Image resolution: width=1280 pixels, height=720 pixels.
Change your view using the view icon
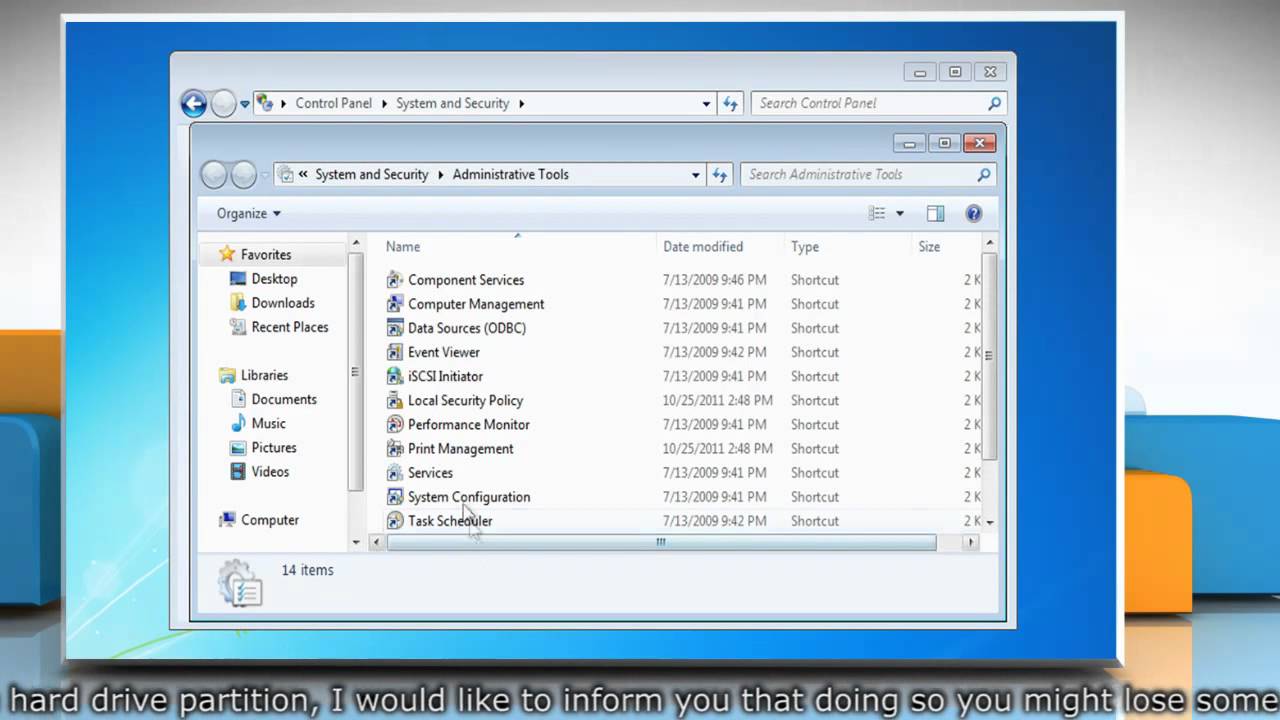pos(877,213)
